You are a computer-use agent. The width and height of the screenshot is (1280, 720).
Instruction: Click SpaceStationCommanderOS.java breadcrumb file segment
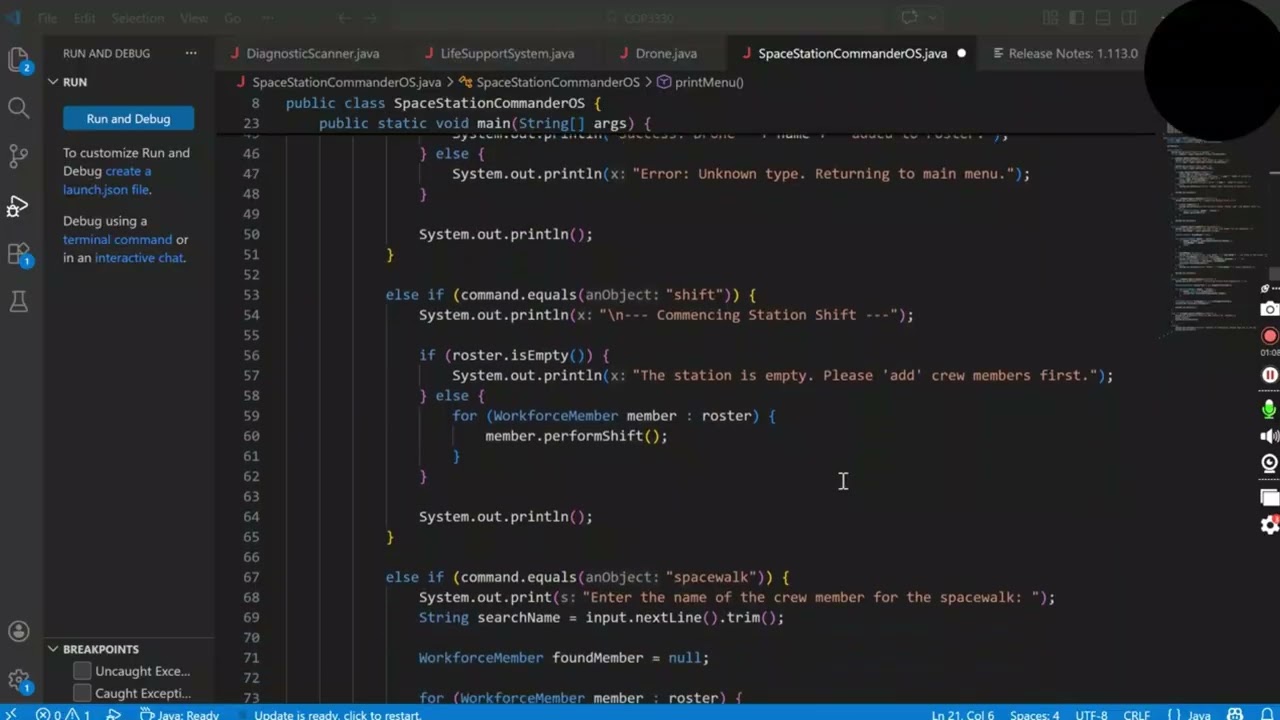coord(346,82)
